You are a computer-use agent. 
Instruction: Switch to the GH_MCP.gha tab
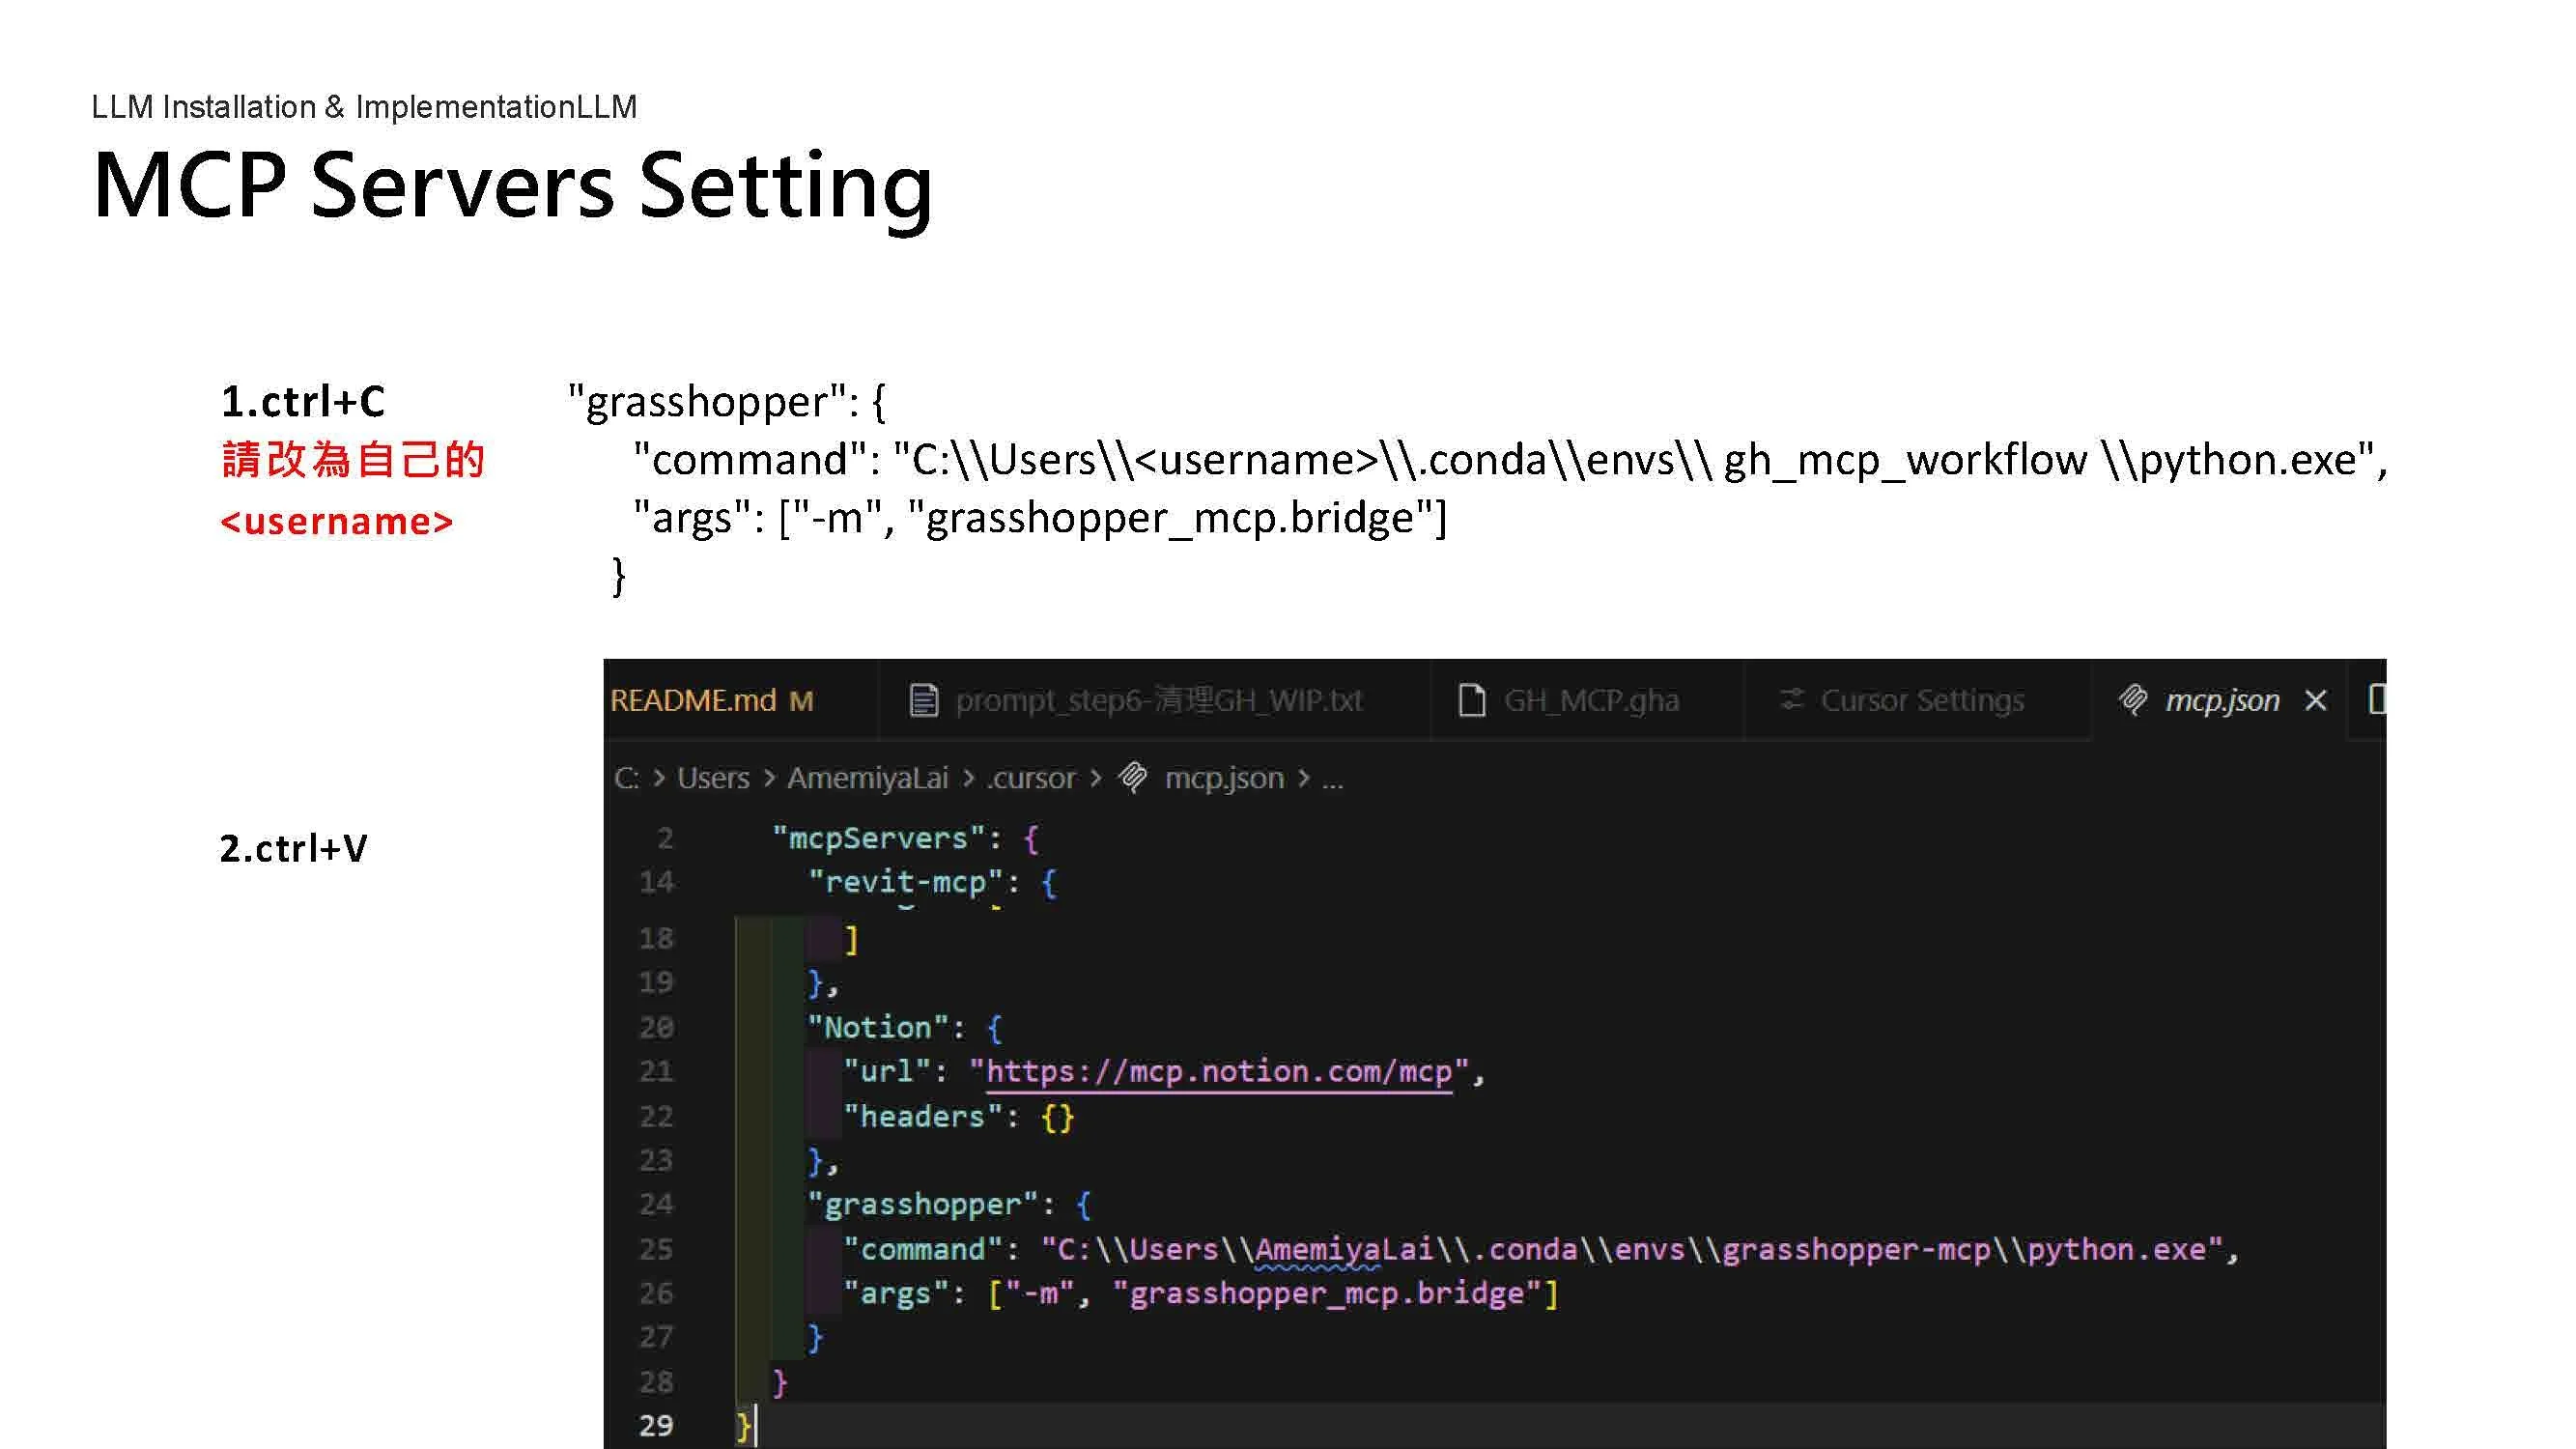(1590, 700)
